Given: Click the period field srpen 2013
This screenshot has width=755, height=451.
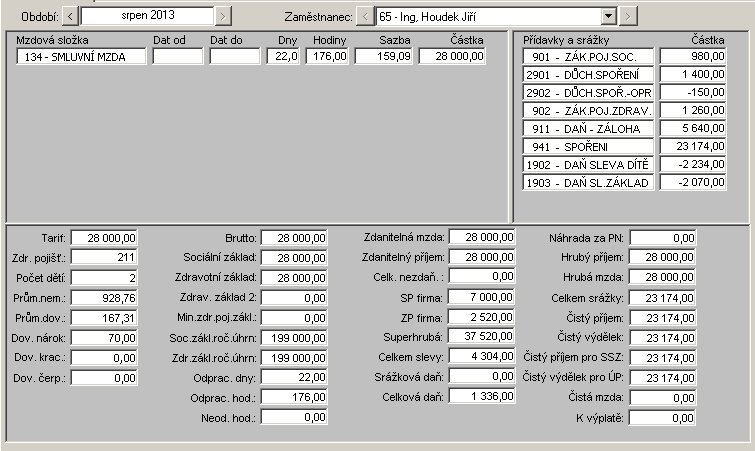Looking at the screenshot, I should (148, 16).
